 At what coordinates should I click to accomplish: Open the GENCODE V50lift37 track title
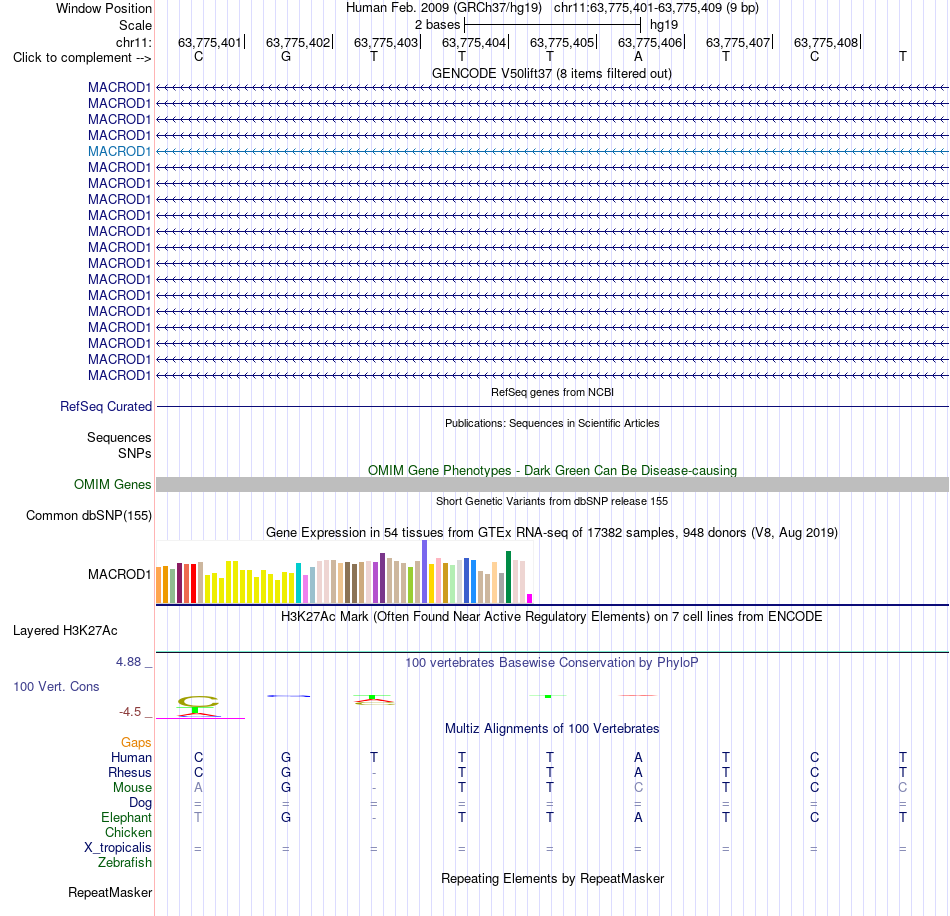[x=551, y=73]
